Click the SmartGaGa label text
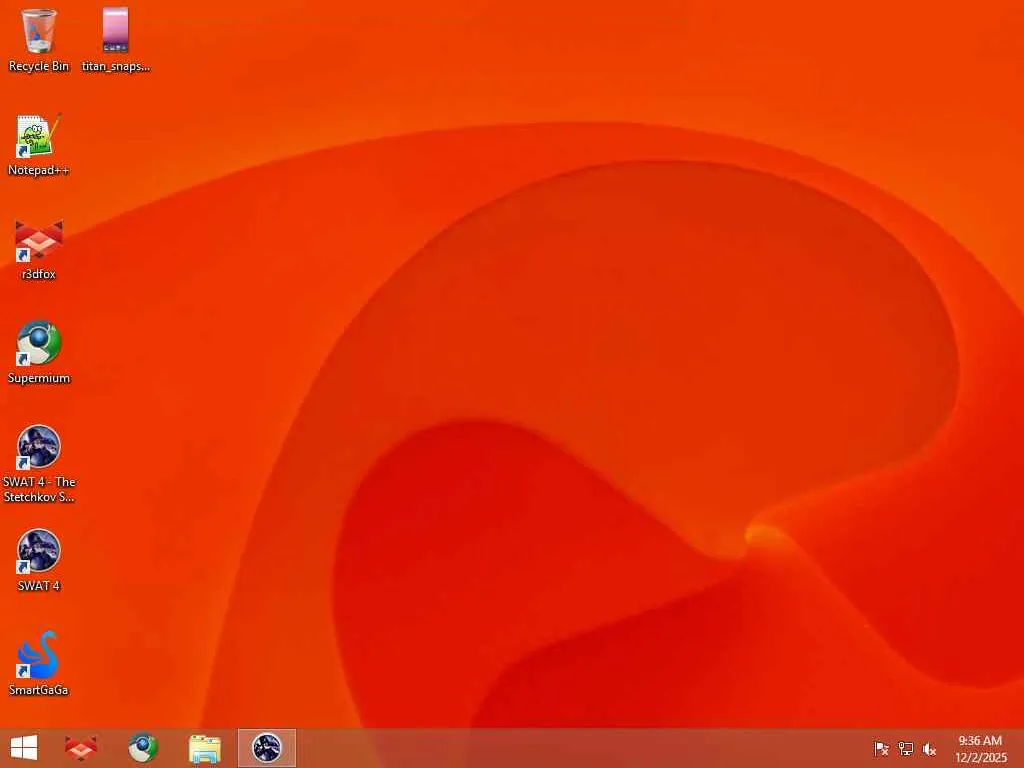The image size is (1024, 768). coord(39,690)
